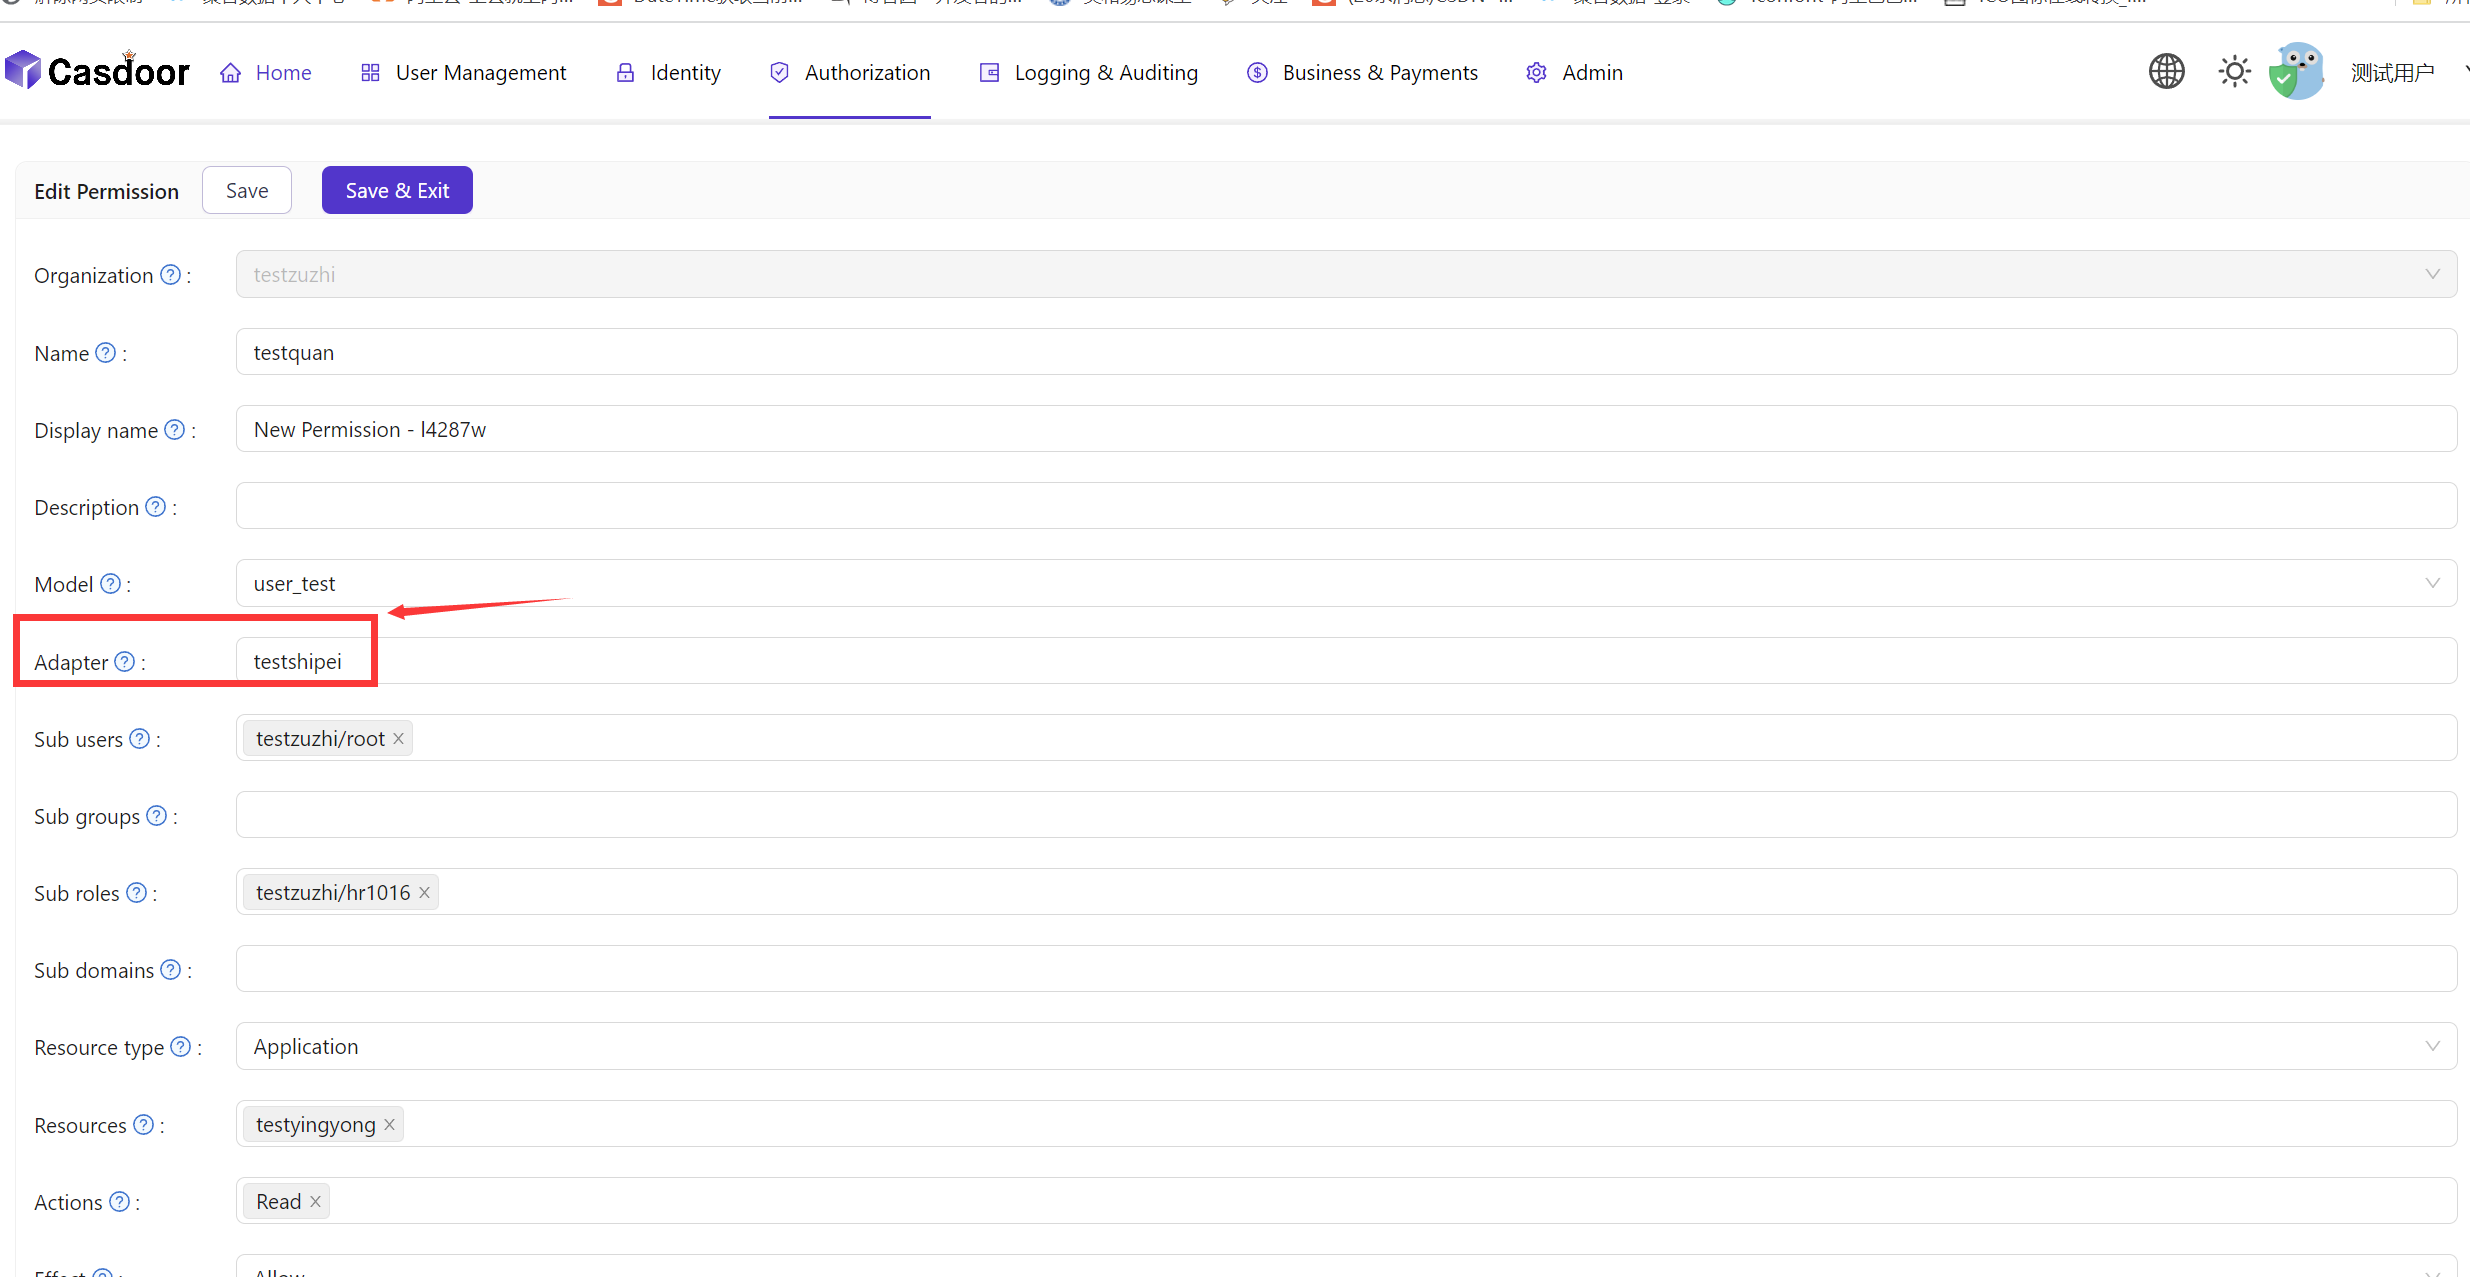Expand the Organization dropdown arrow
This screenshot has height=1277, width=2470.
point(2432,275)
